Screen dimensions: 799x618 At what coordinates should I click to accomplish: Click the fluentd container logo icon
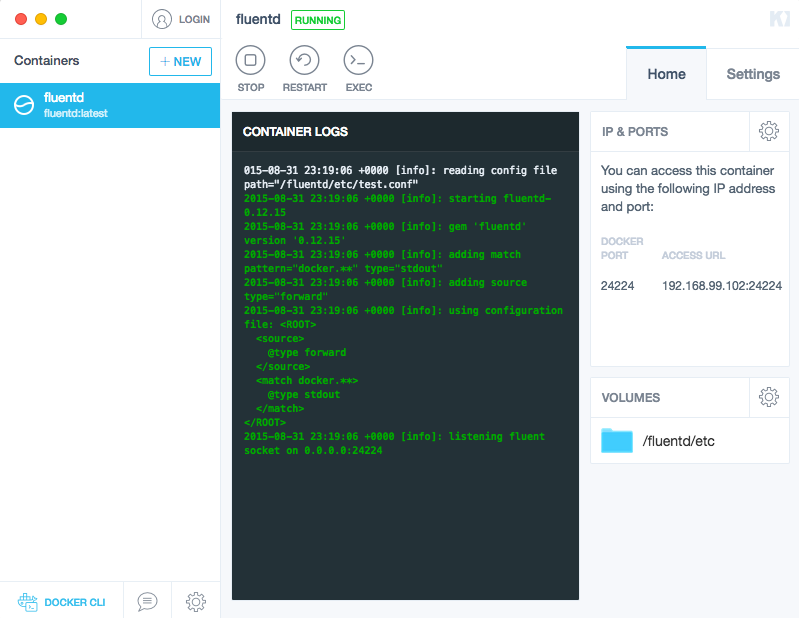pyautogui.click(x=24, y=105)
